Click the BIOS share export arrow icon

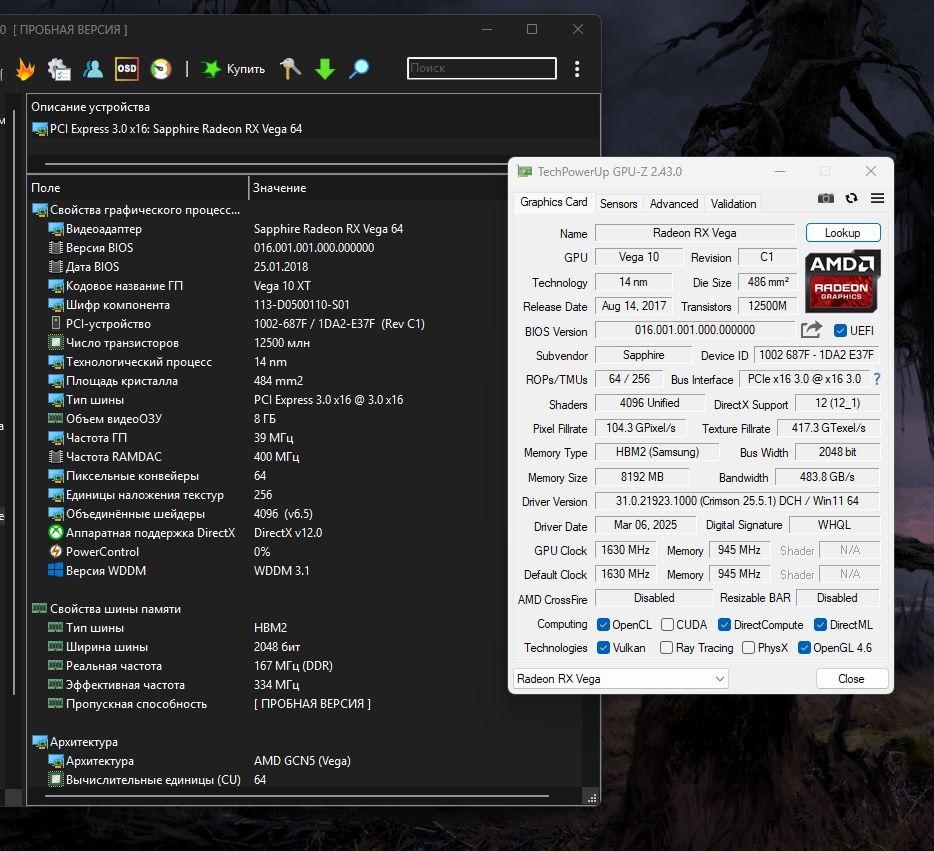click(x=811, y=329)
